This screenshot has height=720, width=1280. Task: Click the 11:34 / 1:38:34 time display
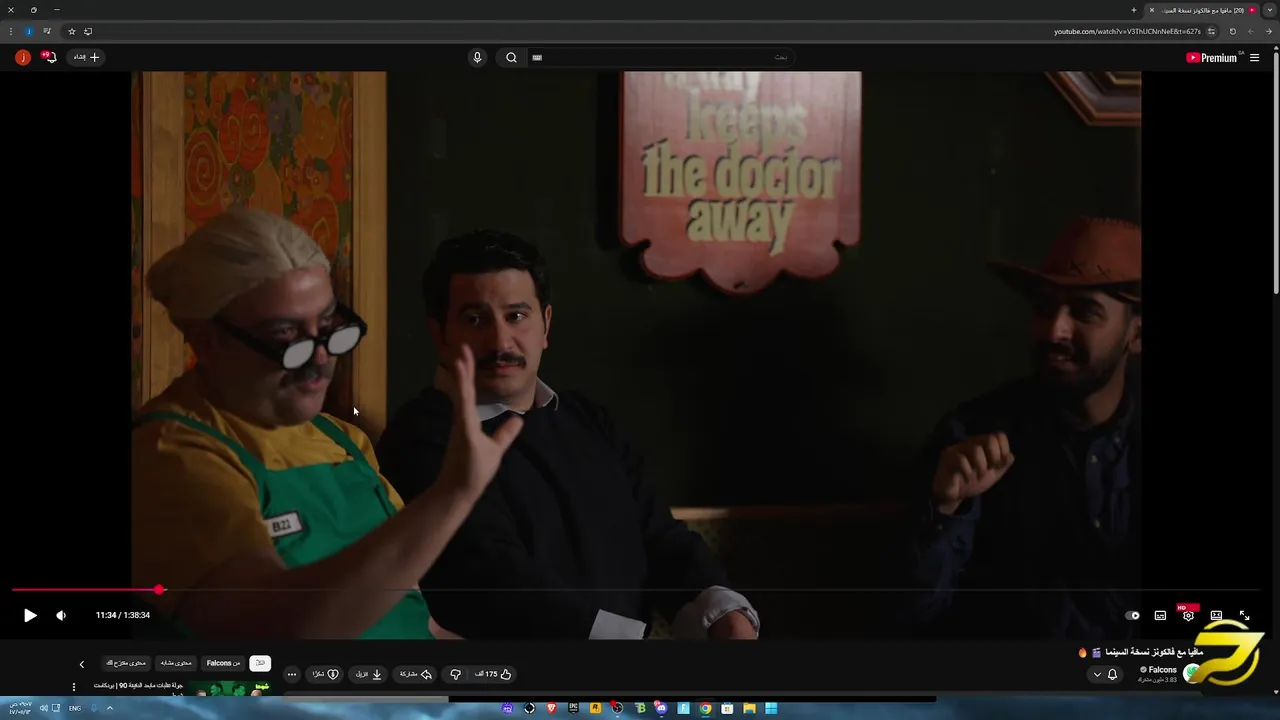(123, 615)
